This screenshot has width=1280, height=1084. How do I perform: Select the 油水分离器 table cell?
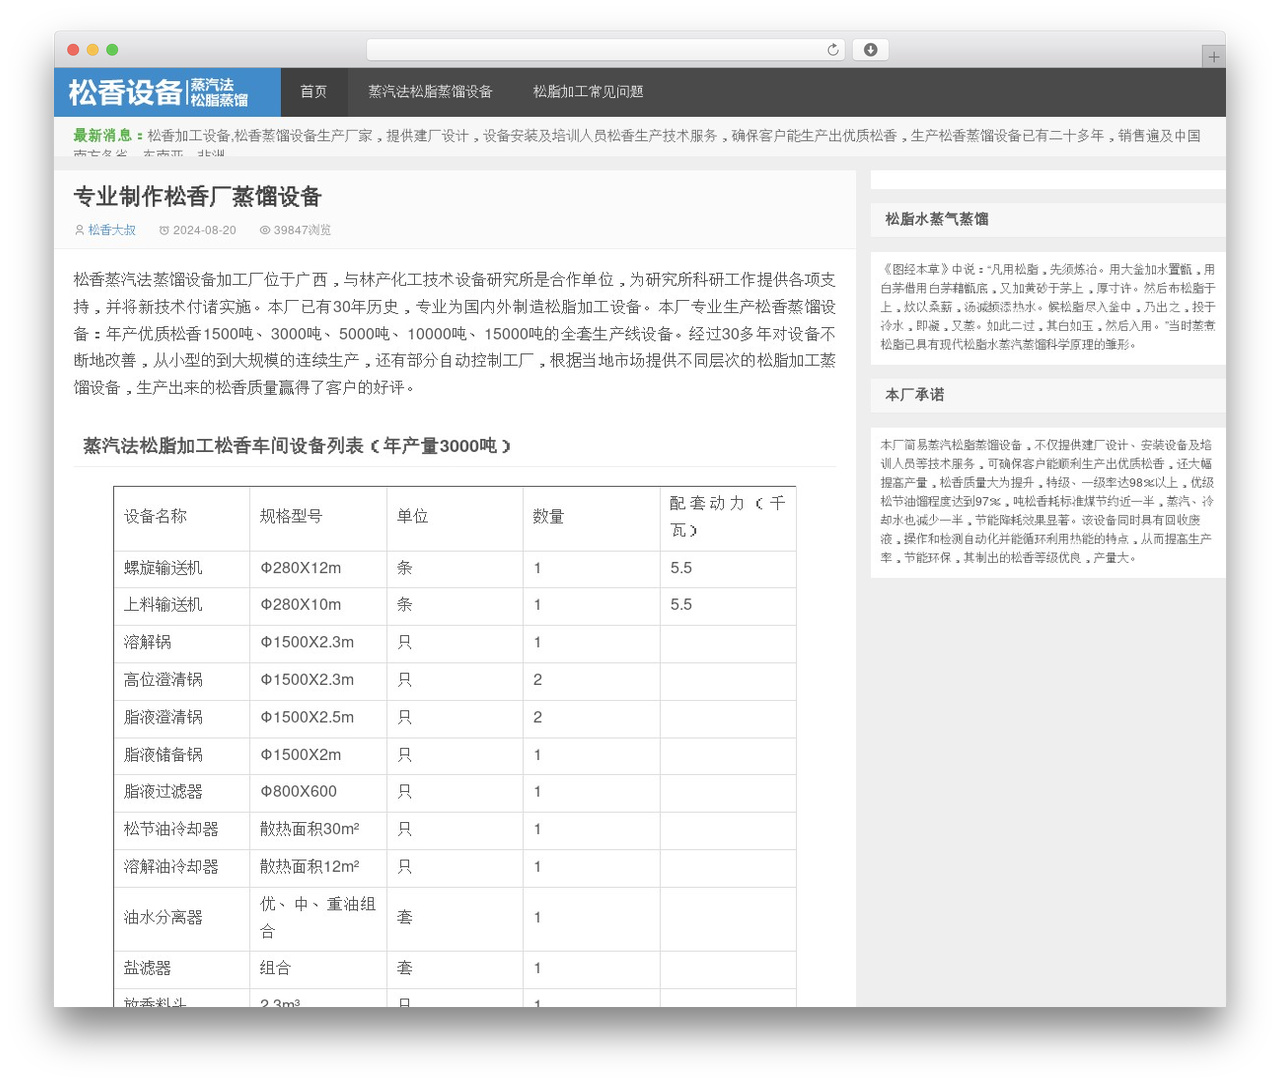point(182,919)
